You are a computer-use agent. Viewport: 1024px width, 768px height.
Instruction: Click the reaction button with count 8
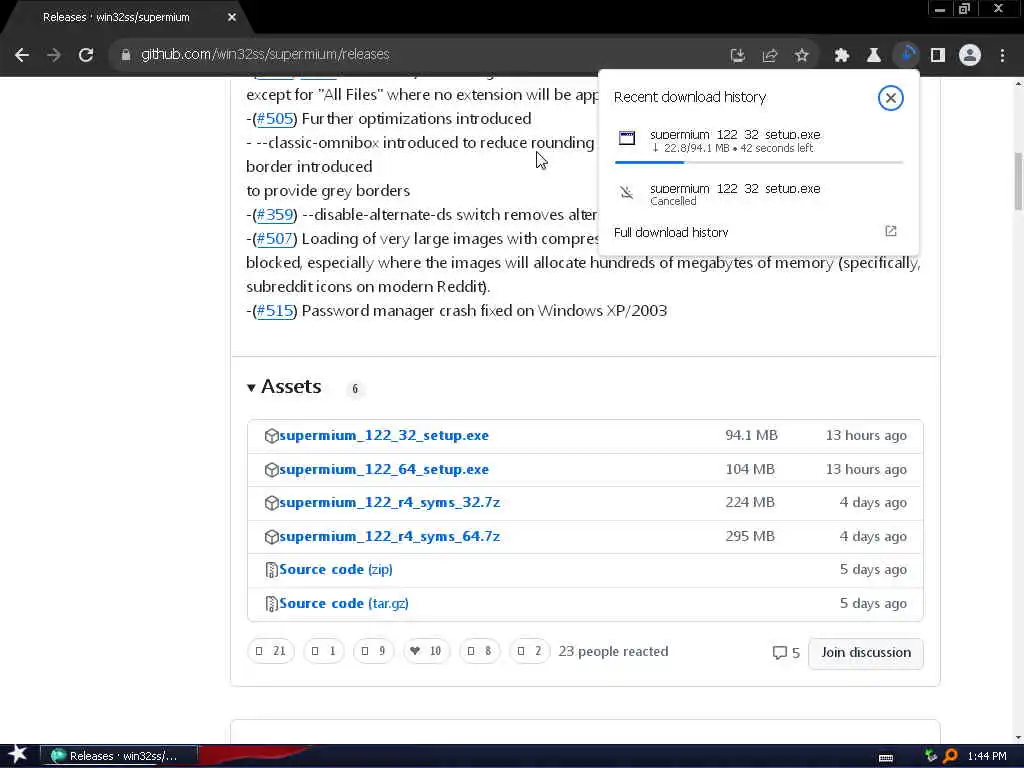pyautogui.click(x=479, y=651)
